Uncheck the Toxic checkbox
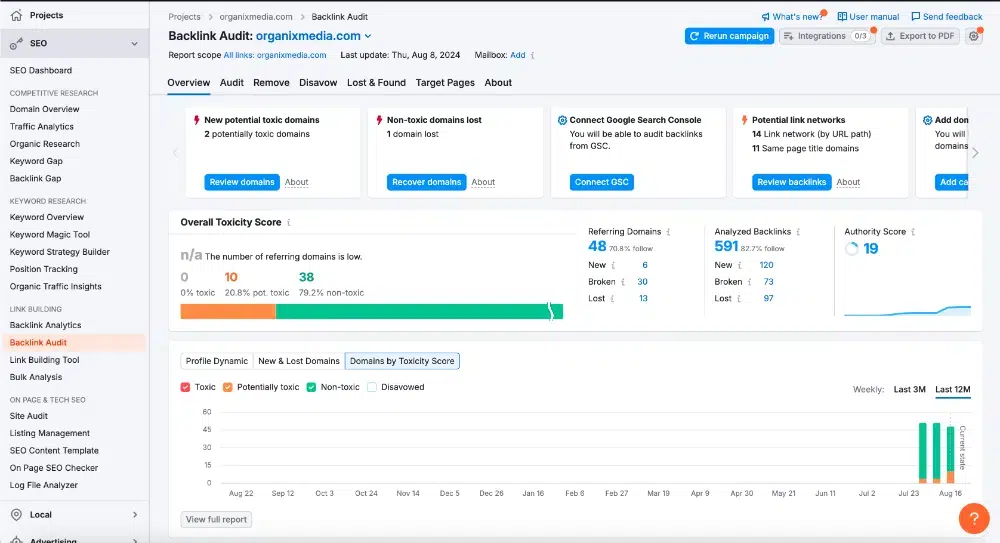This screenshot has width=1000, height=543. pos(186,387)
